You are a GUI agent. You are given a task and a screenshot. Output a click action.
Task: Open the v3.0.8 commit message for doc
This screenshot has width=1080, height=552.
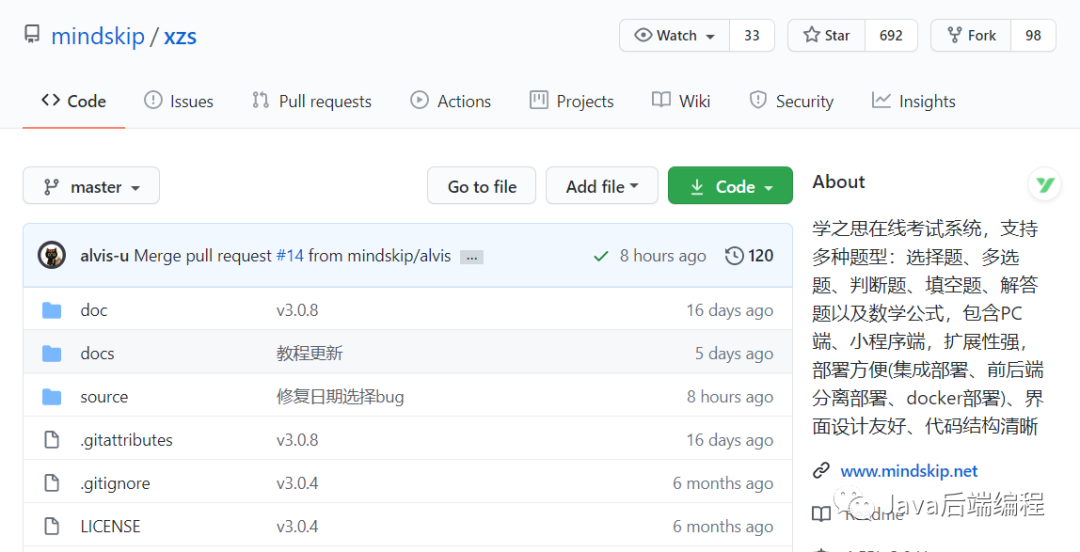point(298,311)
